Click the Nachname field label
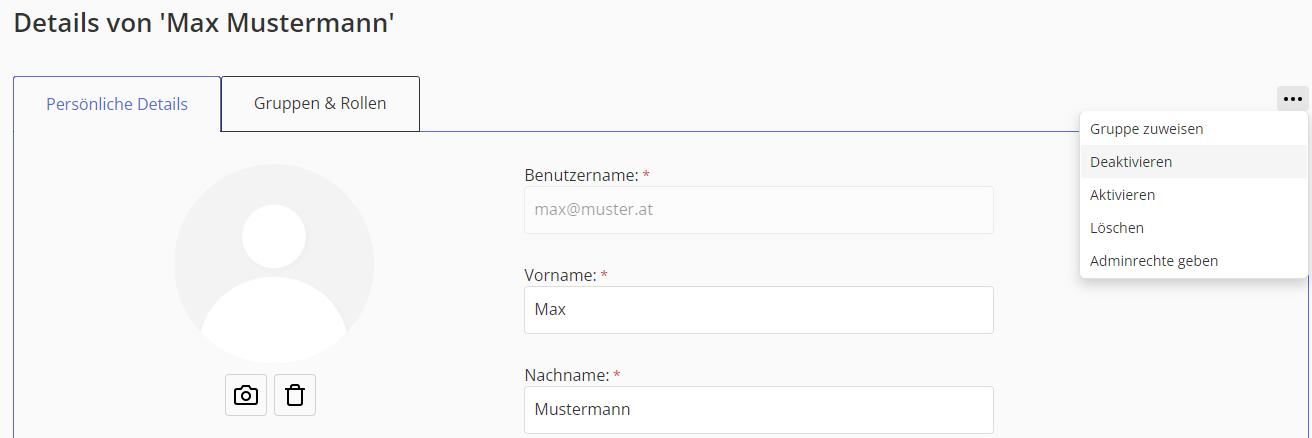The height and width of the screenshot is (438, 1312). point(566,375)
